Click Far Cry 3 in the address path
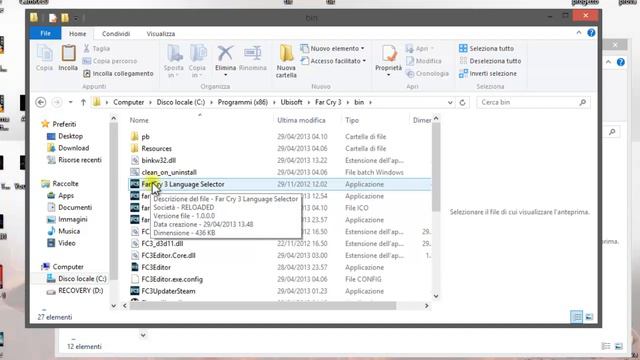640x360 pixels. click(x=328, y=102)
